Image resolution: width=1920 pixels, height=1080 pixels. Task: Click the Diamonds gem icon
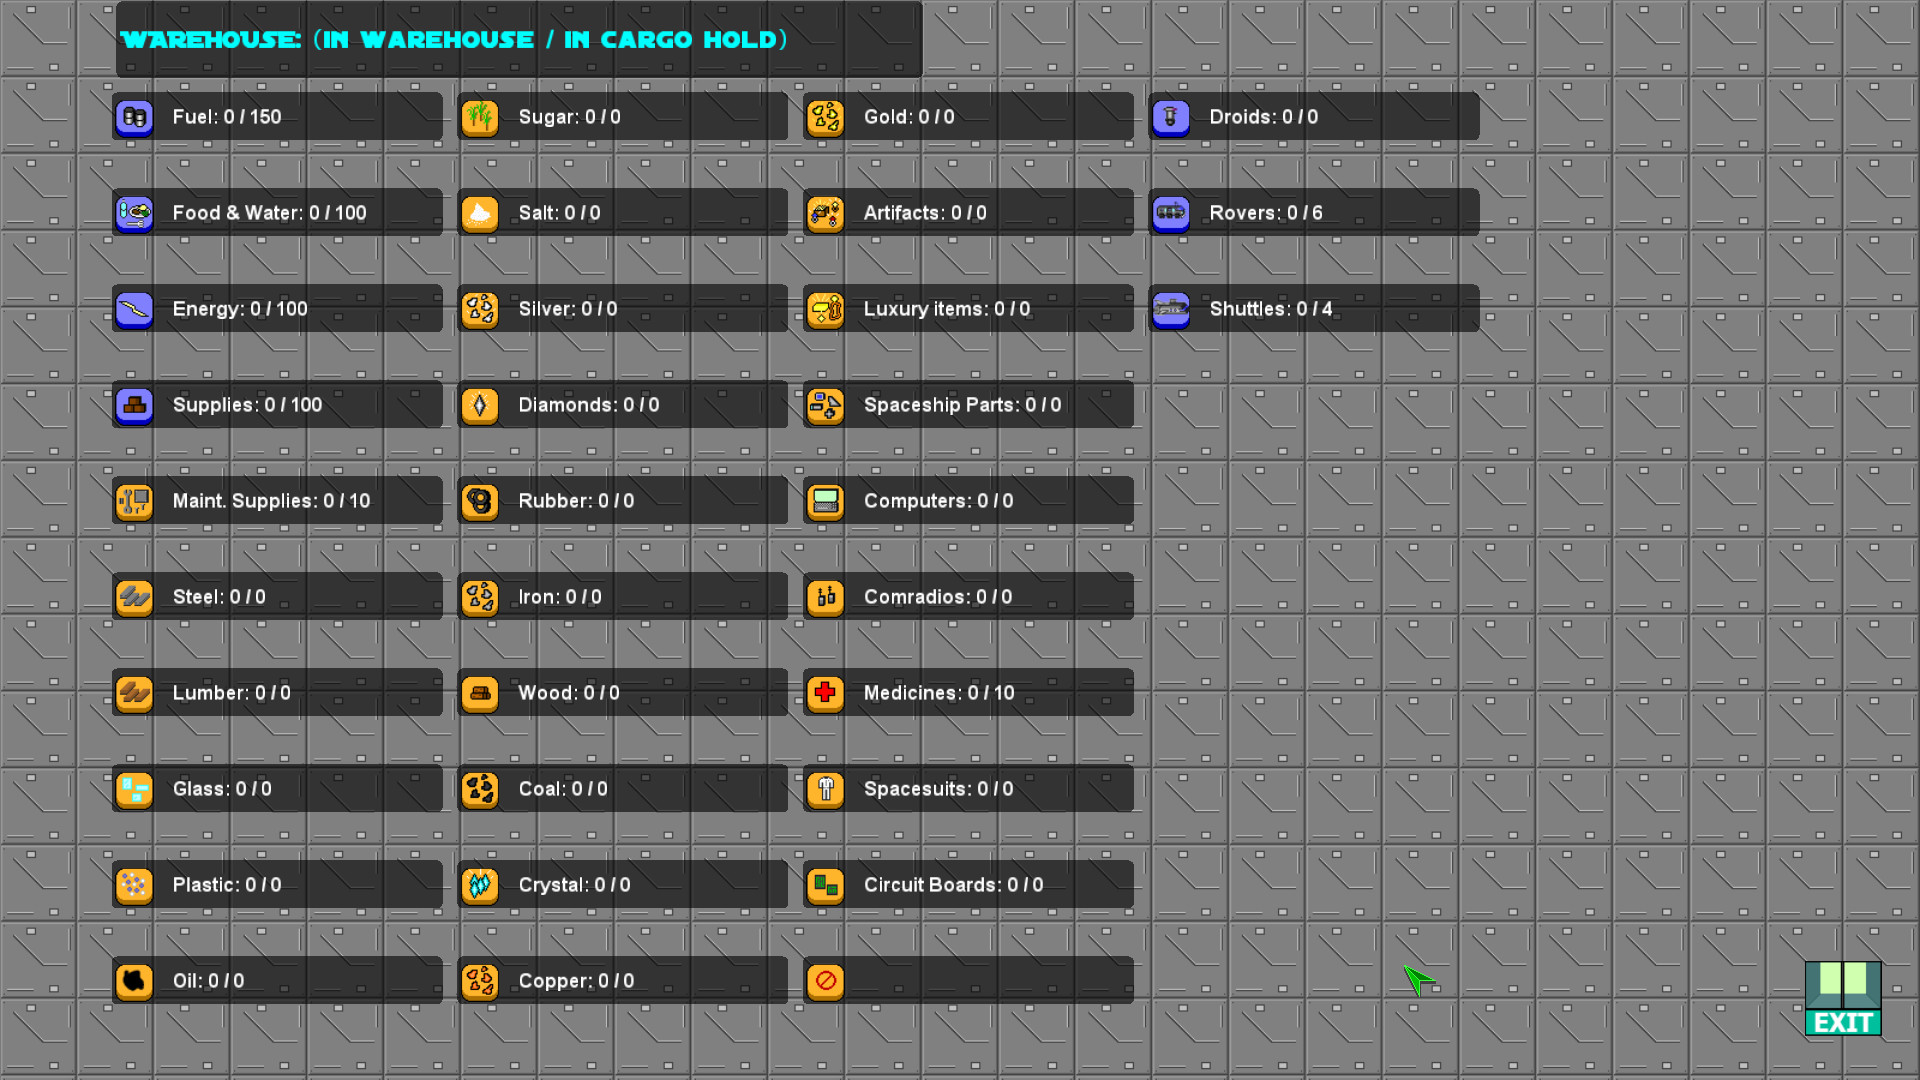pos(479,405)
